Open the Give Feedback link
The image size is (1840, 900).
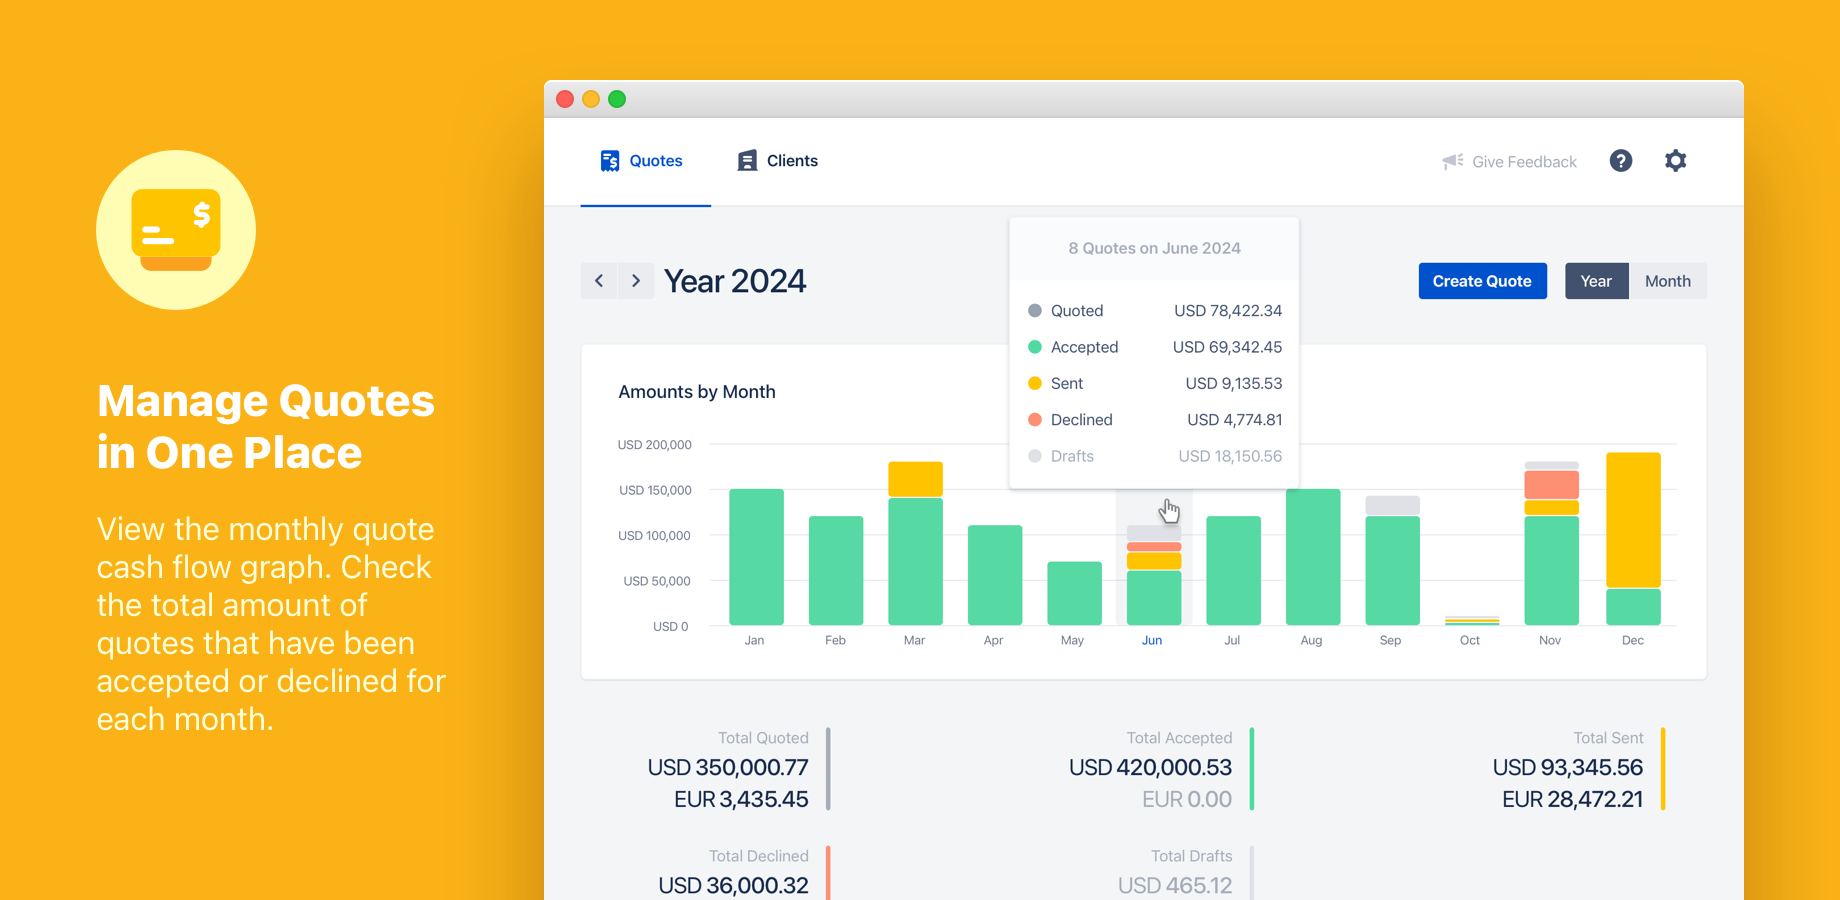(x=1524, y=162)
